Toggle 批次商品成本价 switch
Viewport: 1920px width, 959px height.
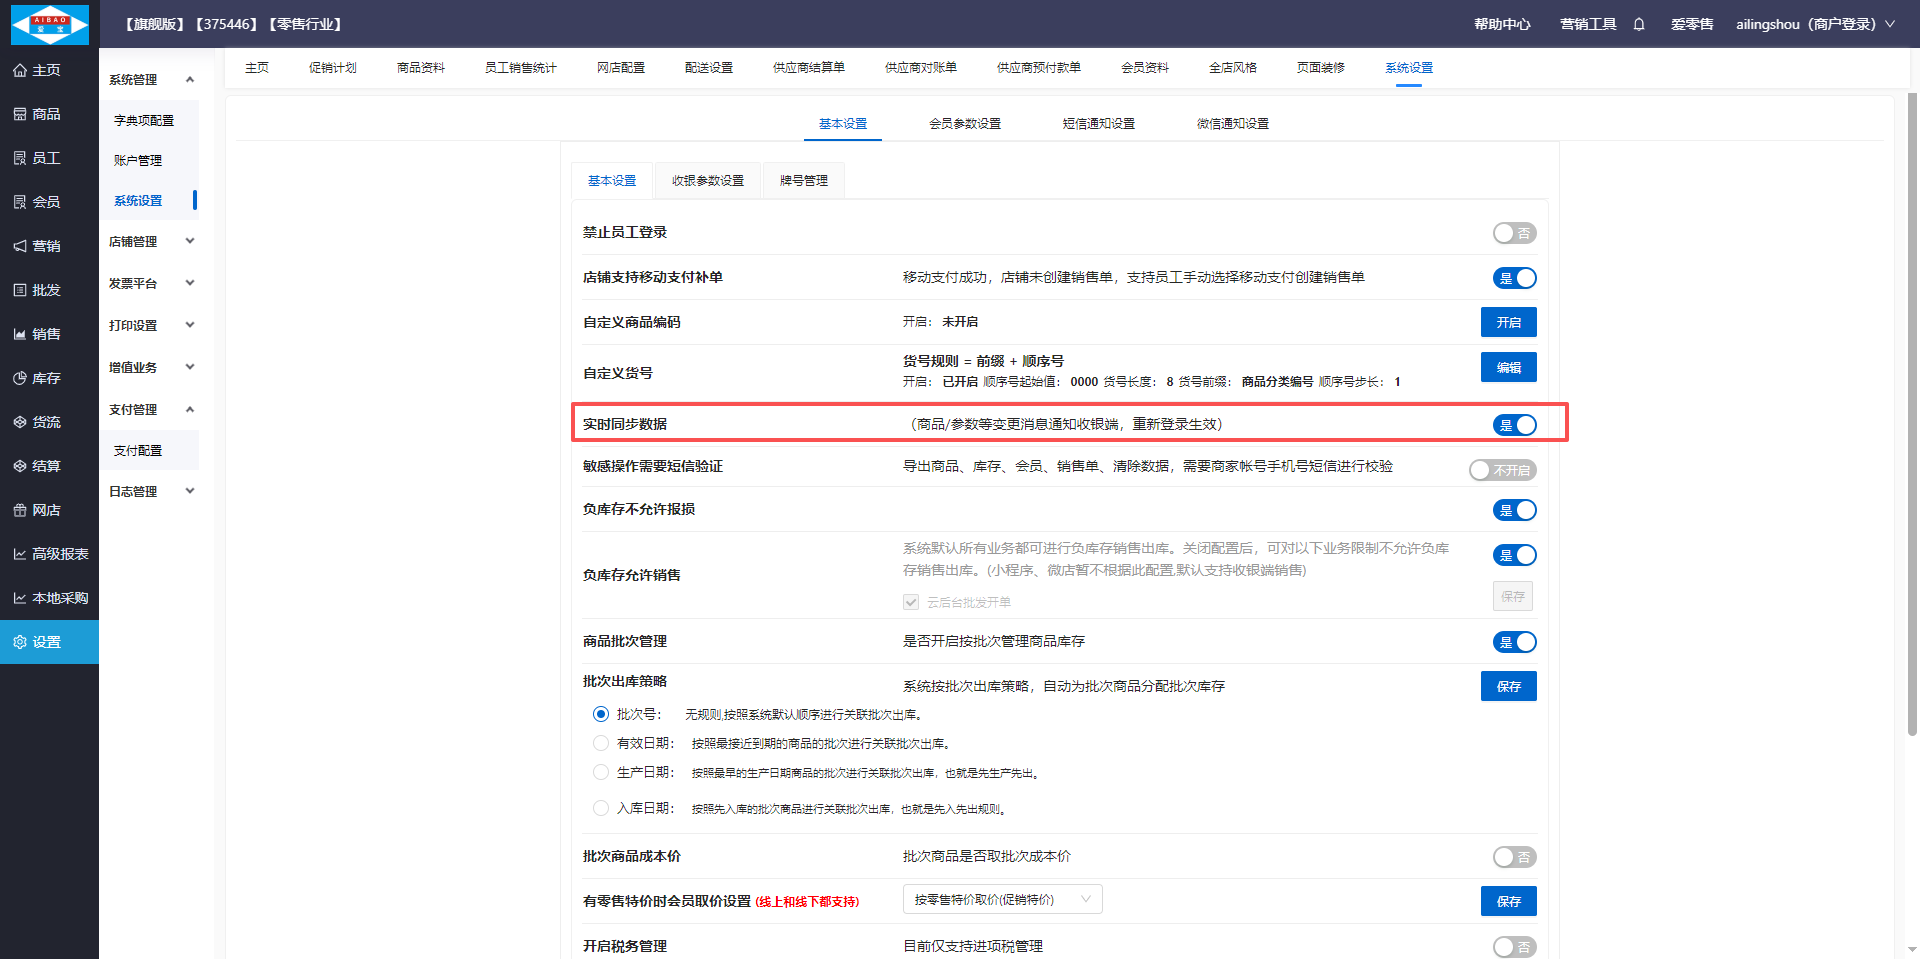pyautogui.click(x=1514, y=857)
